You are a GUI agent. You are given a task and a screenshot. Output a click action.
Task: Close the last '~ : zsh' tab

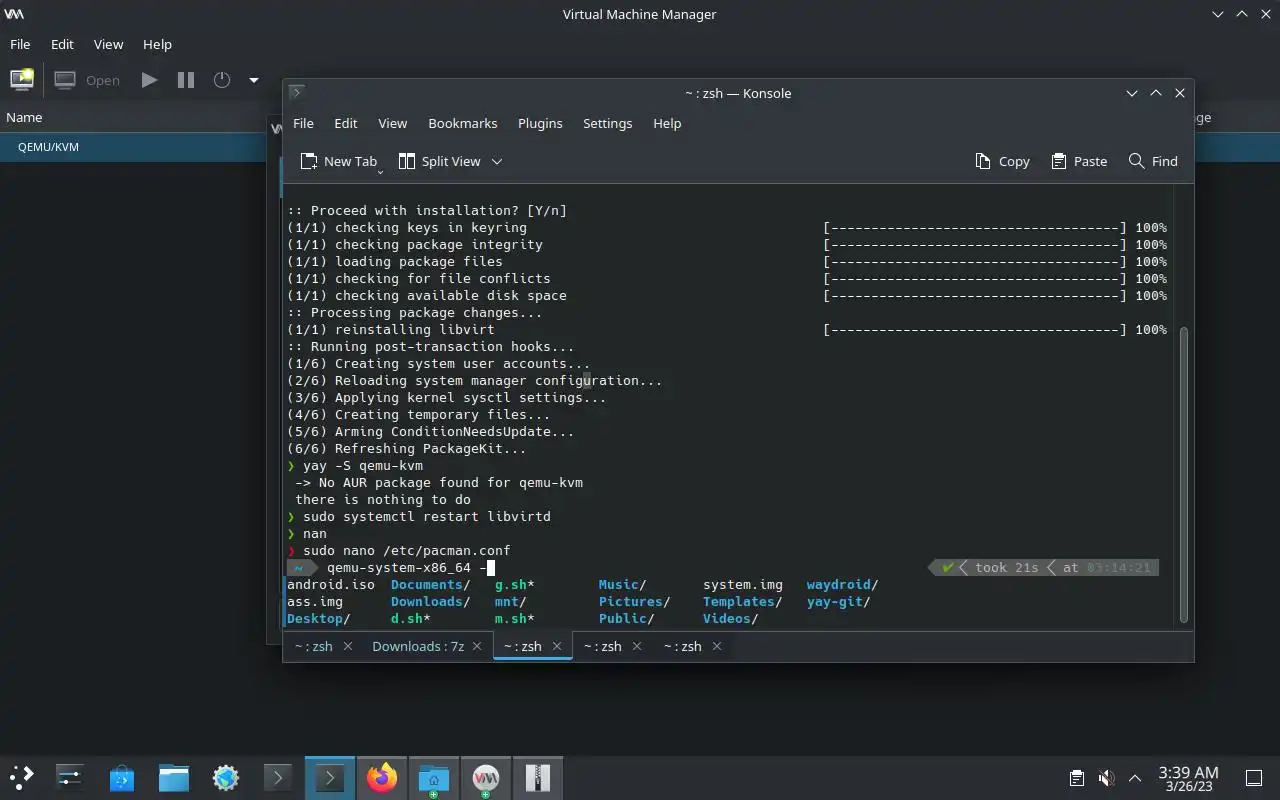pos(717,646)
